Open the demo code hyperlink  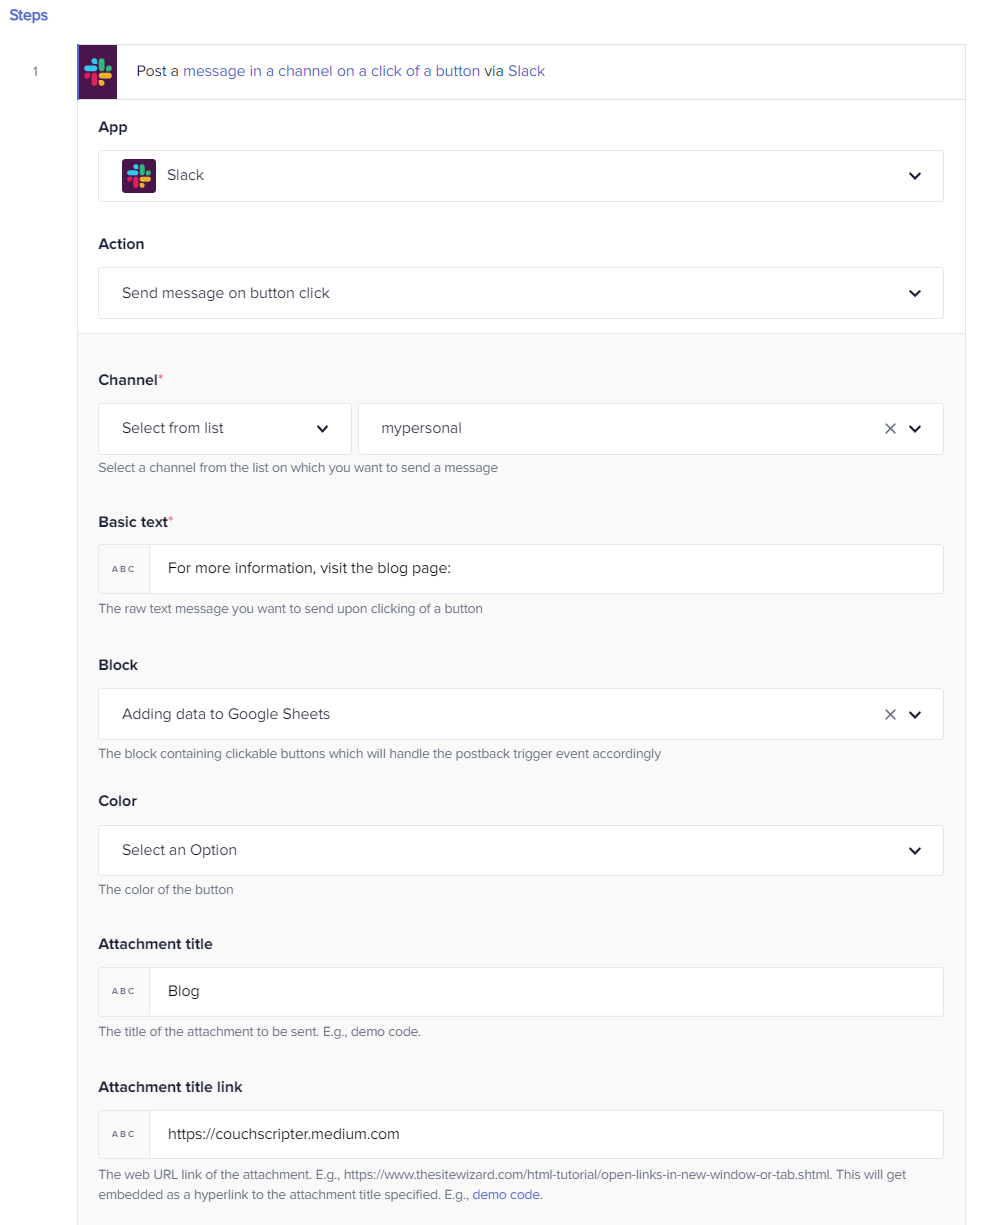pyautogui.click(x=506, y=1194)
